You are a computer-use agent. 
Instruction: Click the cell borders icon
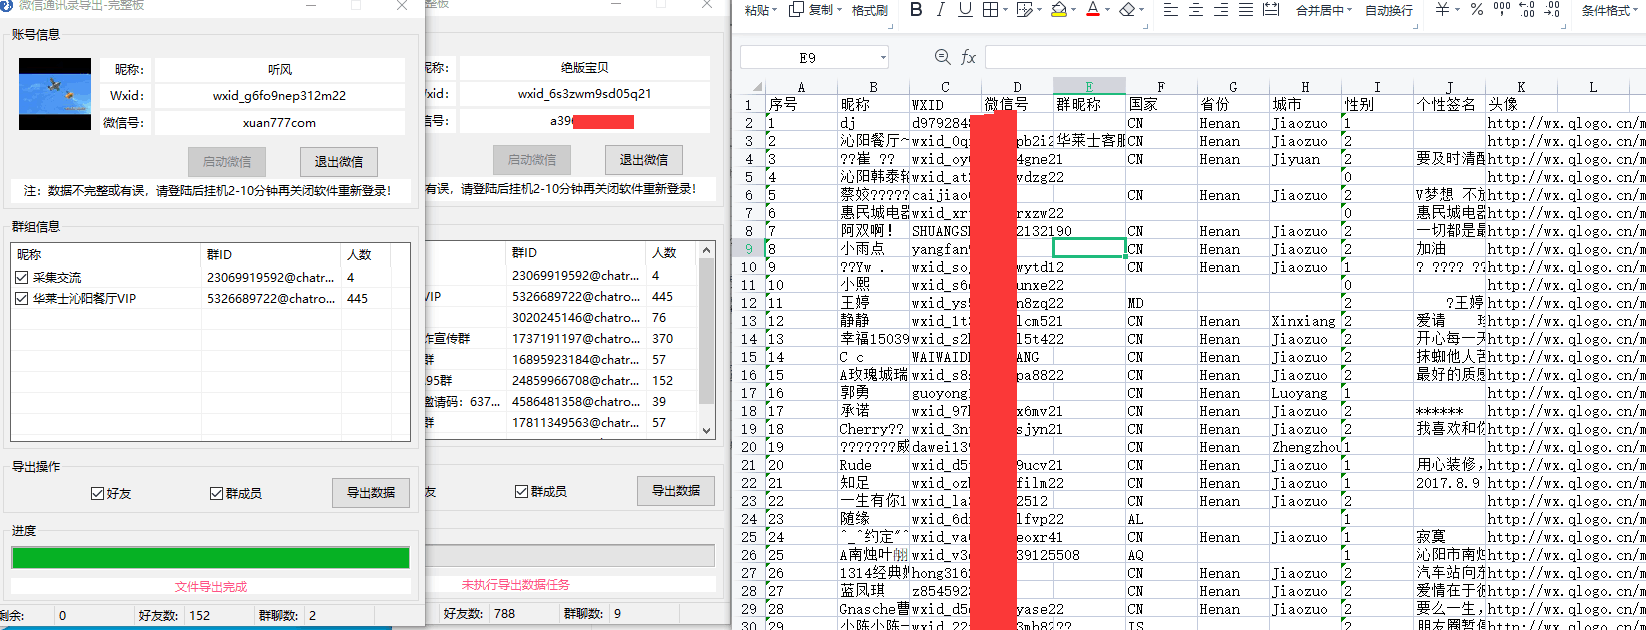click(990, 9)
